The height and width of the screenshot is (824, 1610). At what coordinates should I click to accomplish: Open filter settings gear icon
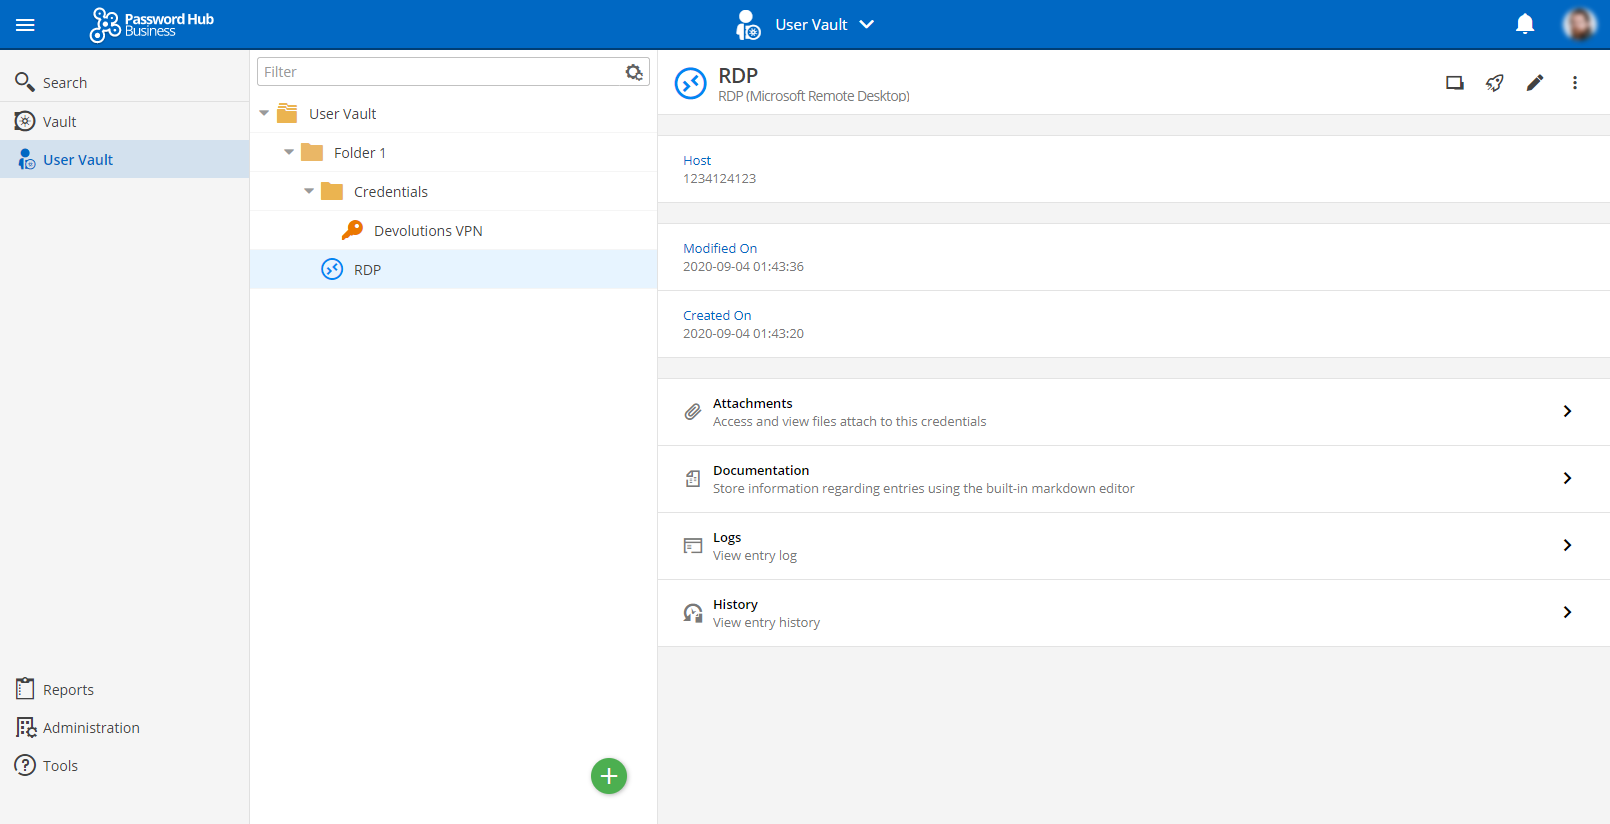634,72
